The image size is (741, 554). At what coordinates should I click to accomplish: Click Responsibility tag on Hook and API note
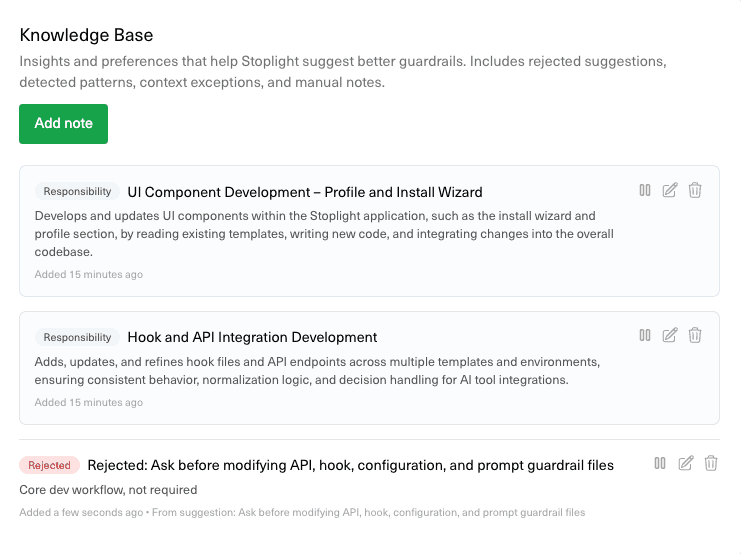77,337
